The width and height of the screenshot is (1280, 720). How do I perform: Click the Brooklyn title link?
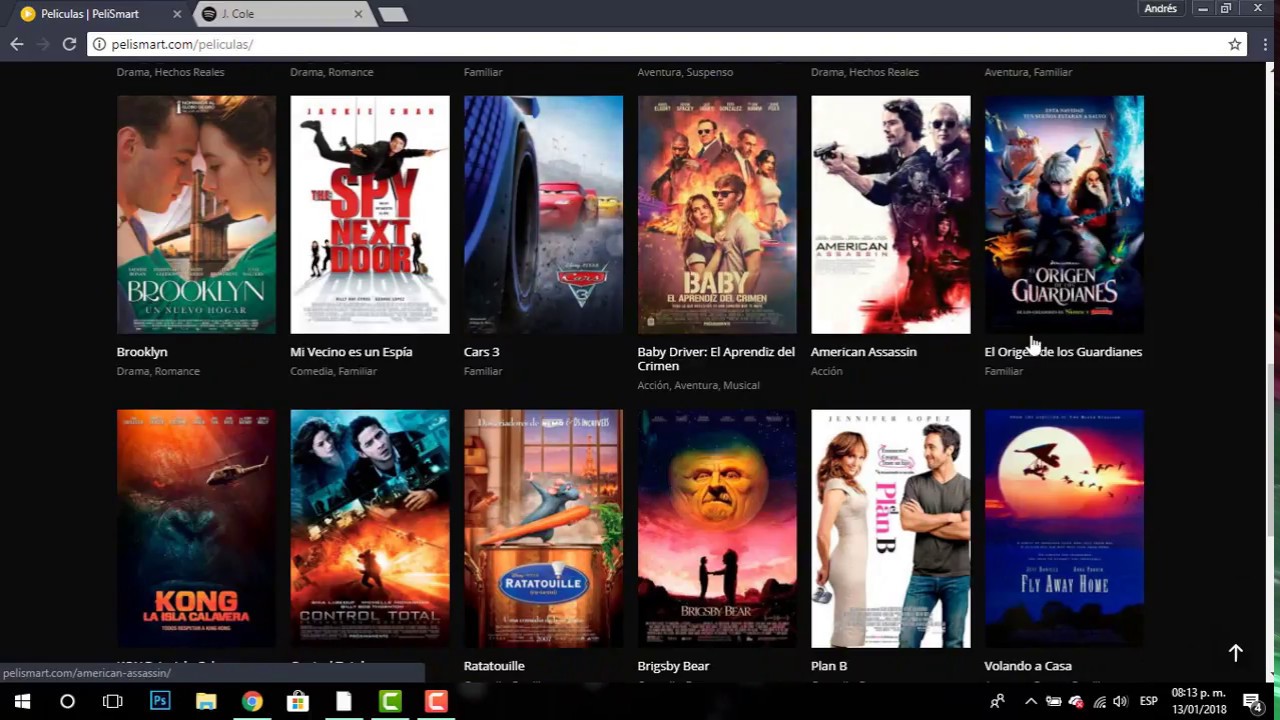pyautogui.click(x=142, y=352)
